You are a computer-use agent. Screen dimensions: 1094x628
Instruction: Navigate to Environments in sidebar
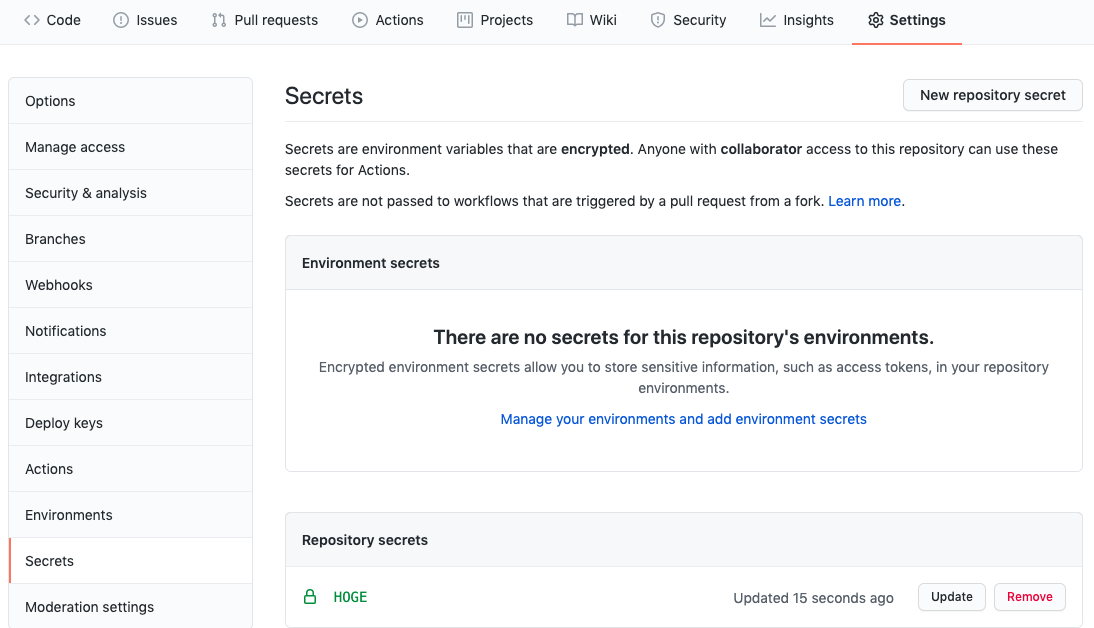point(69,515)
